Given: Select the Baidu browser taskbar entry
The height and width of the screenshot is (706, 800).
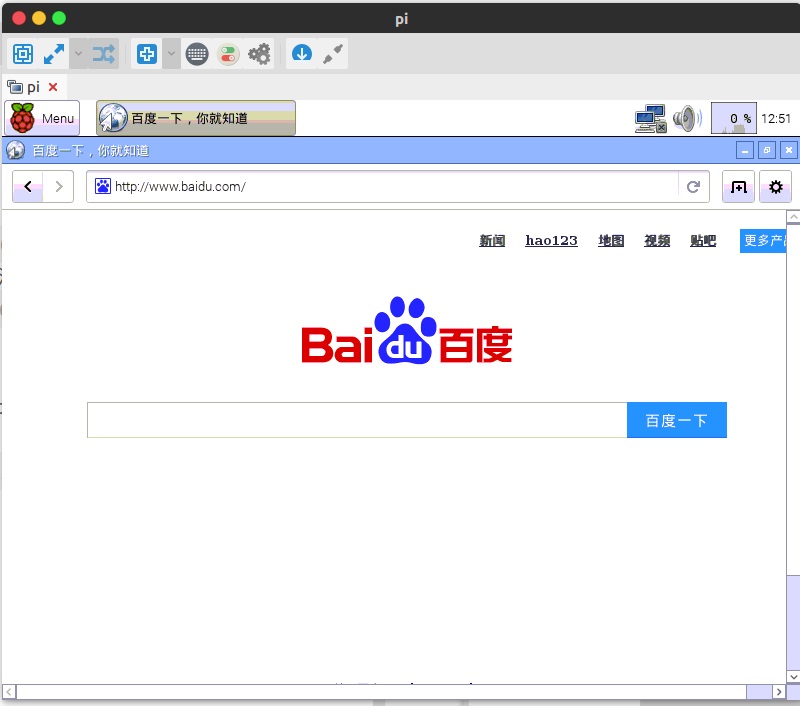Looking at the screenshot, I should pos(196,118).
